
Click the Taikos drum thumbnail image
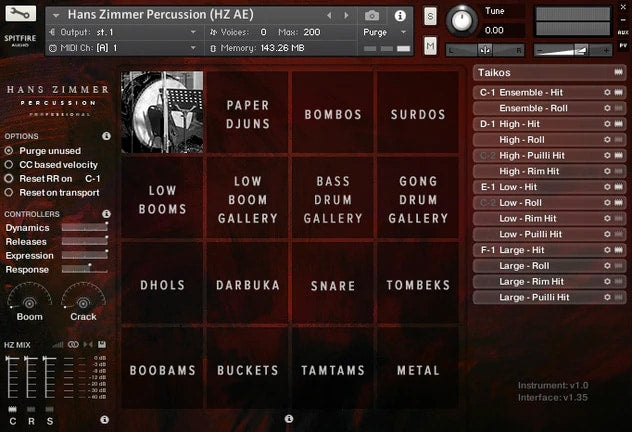coord(162,98)
